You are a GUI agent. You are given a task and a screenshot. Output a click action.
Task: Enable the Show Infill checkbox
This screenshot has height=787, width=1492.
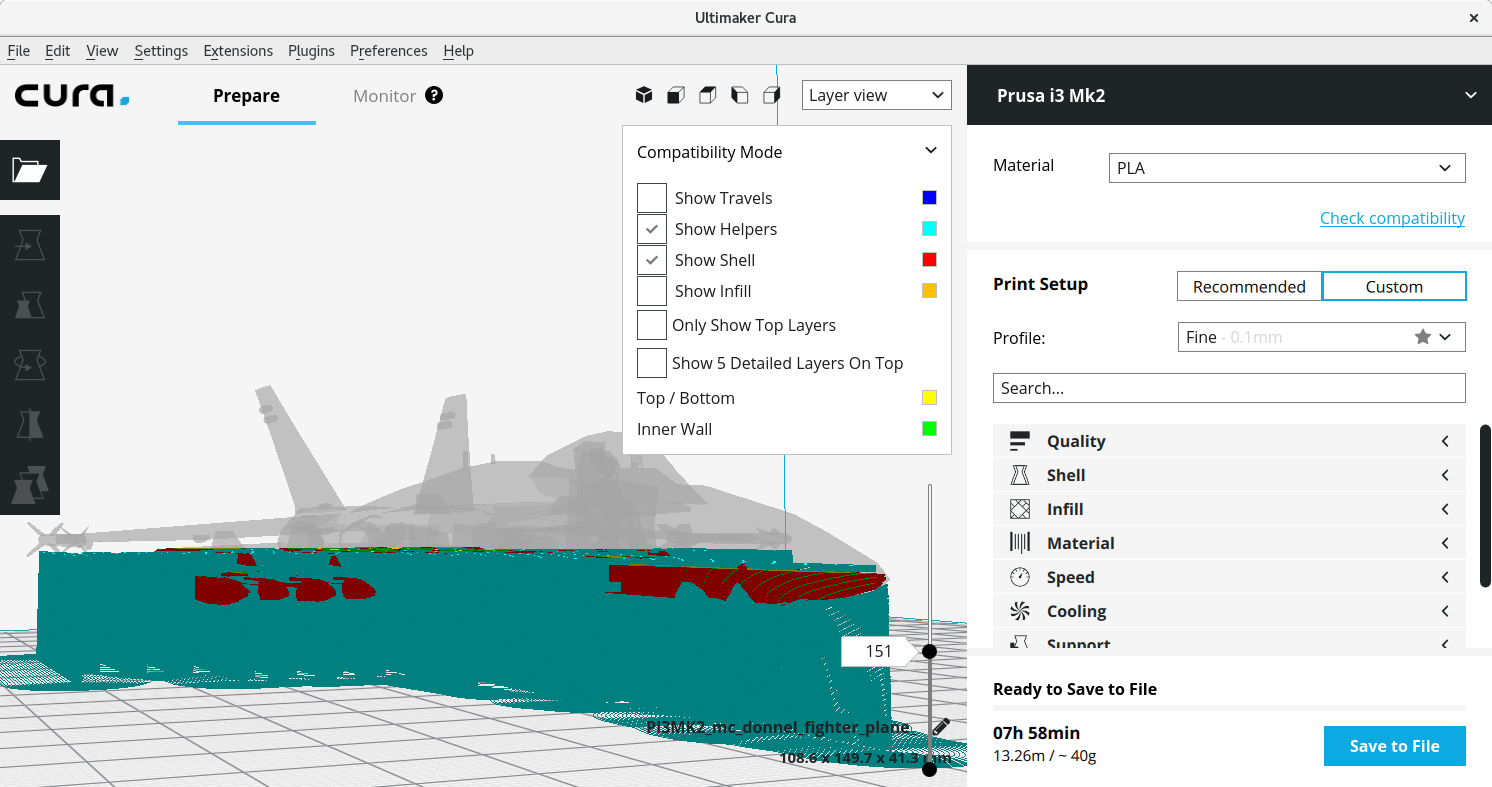pyautogui.click(x=652, y=291)
